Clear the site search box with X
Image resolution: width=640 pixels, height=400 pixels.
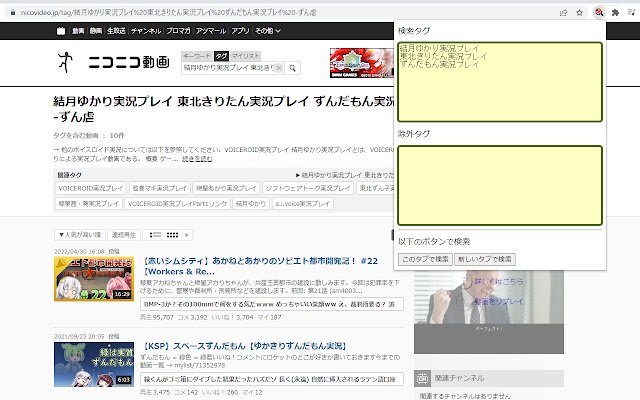point(279,68)
